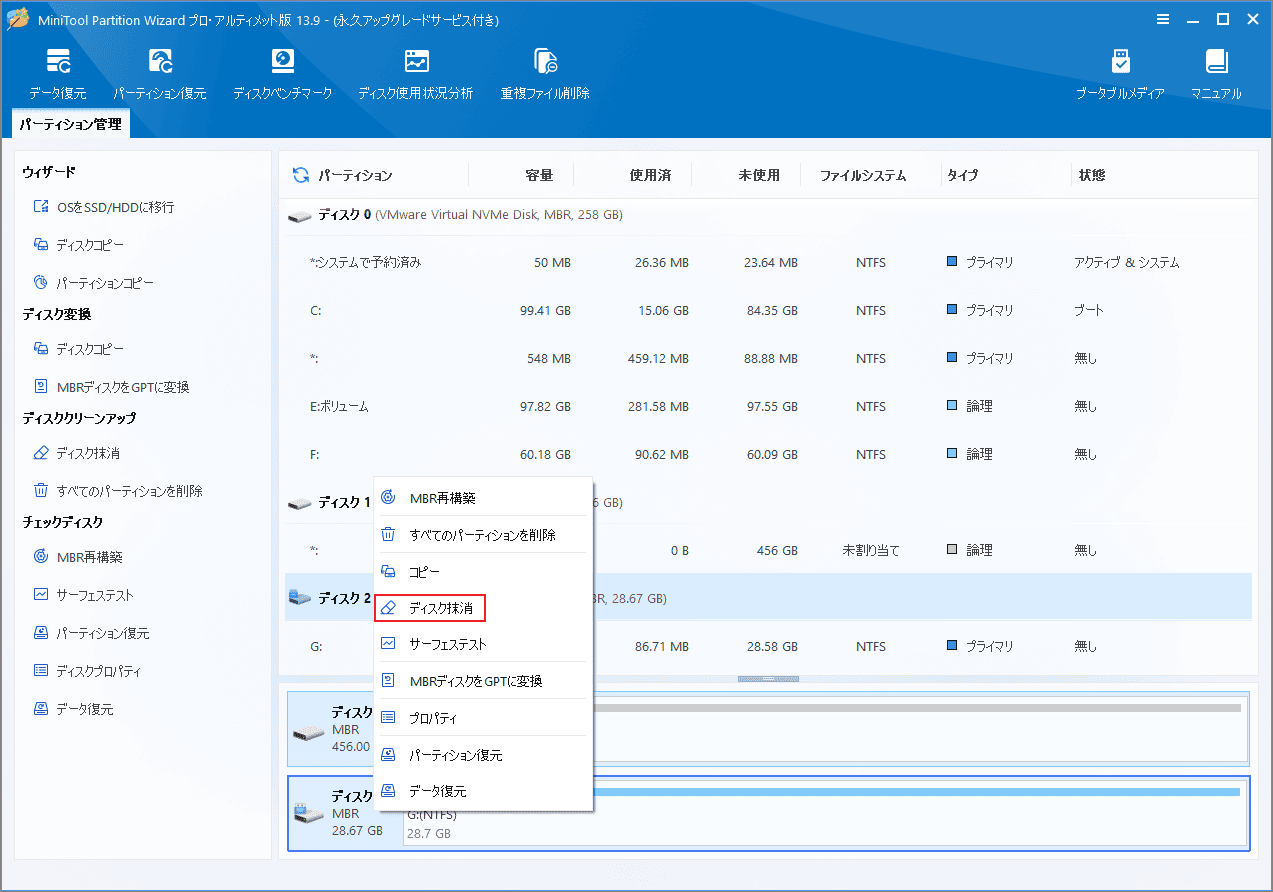Create ブータブルメディア
The width and height of the screenshot is (1273, 892).
[1120, 74]
